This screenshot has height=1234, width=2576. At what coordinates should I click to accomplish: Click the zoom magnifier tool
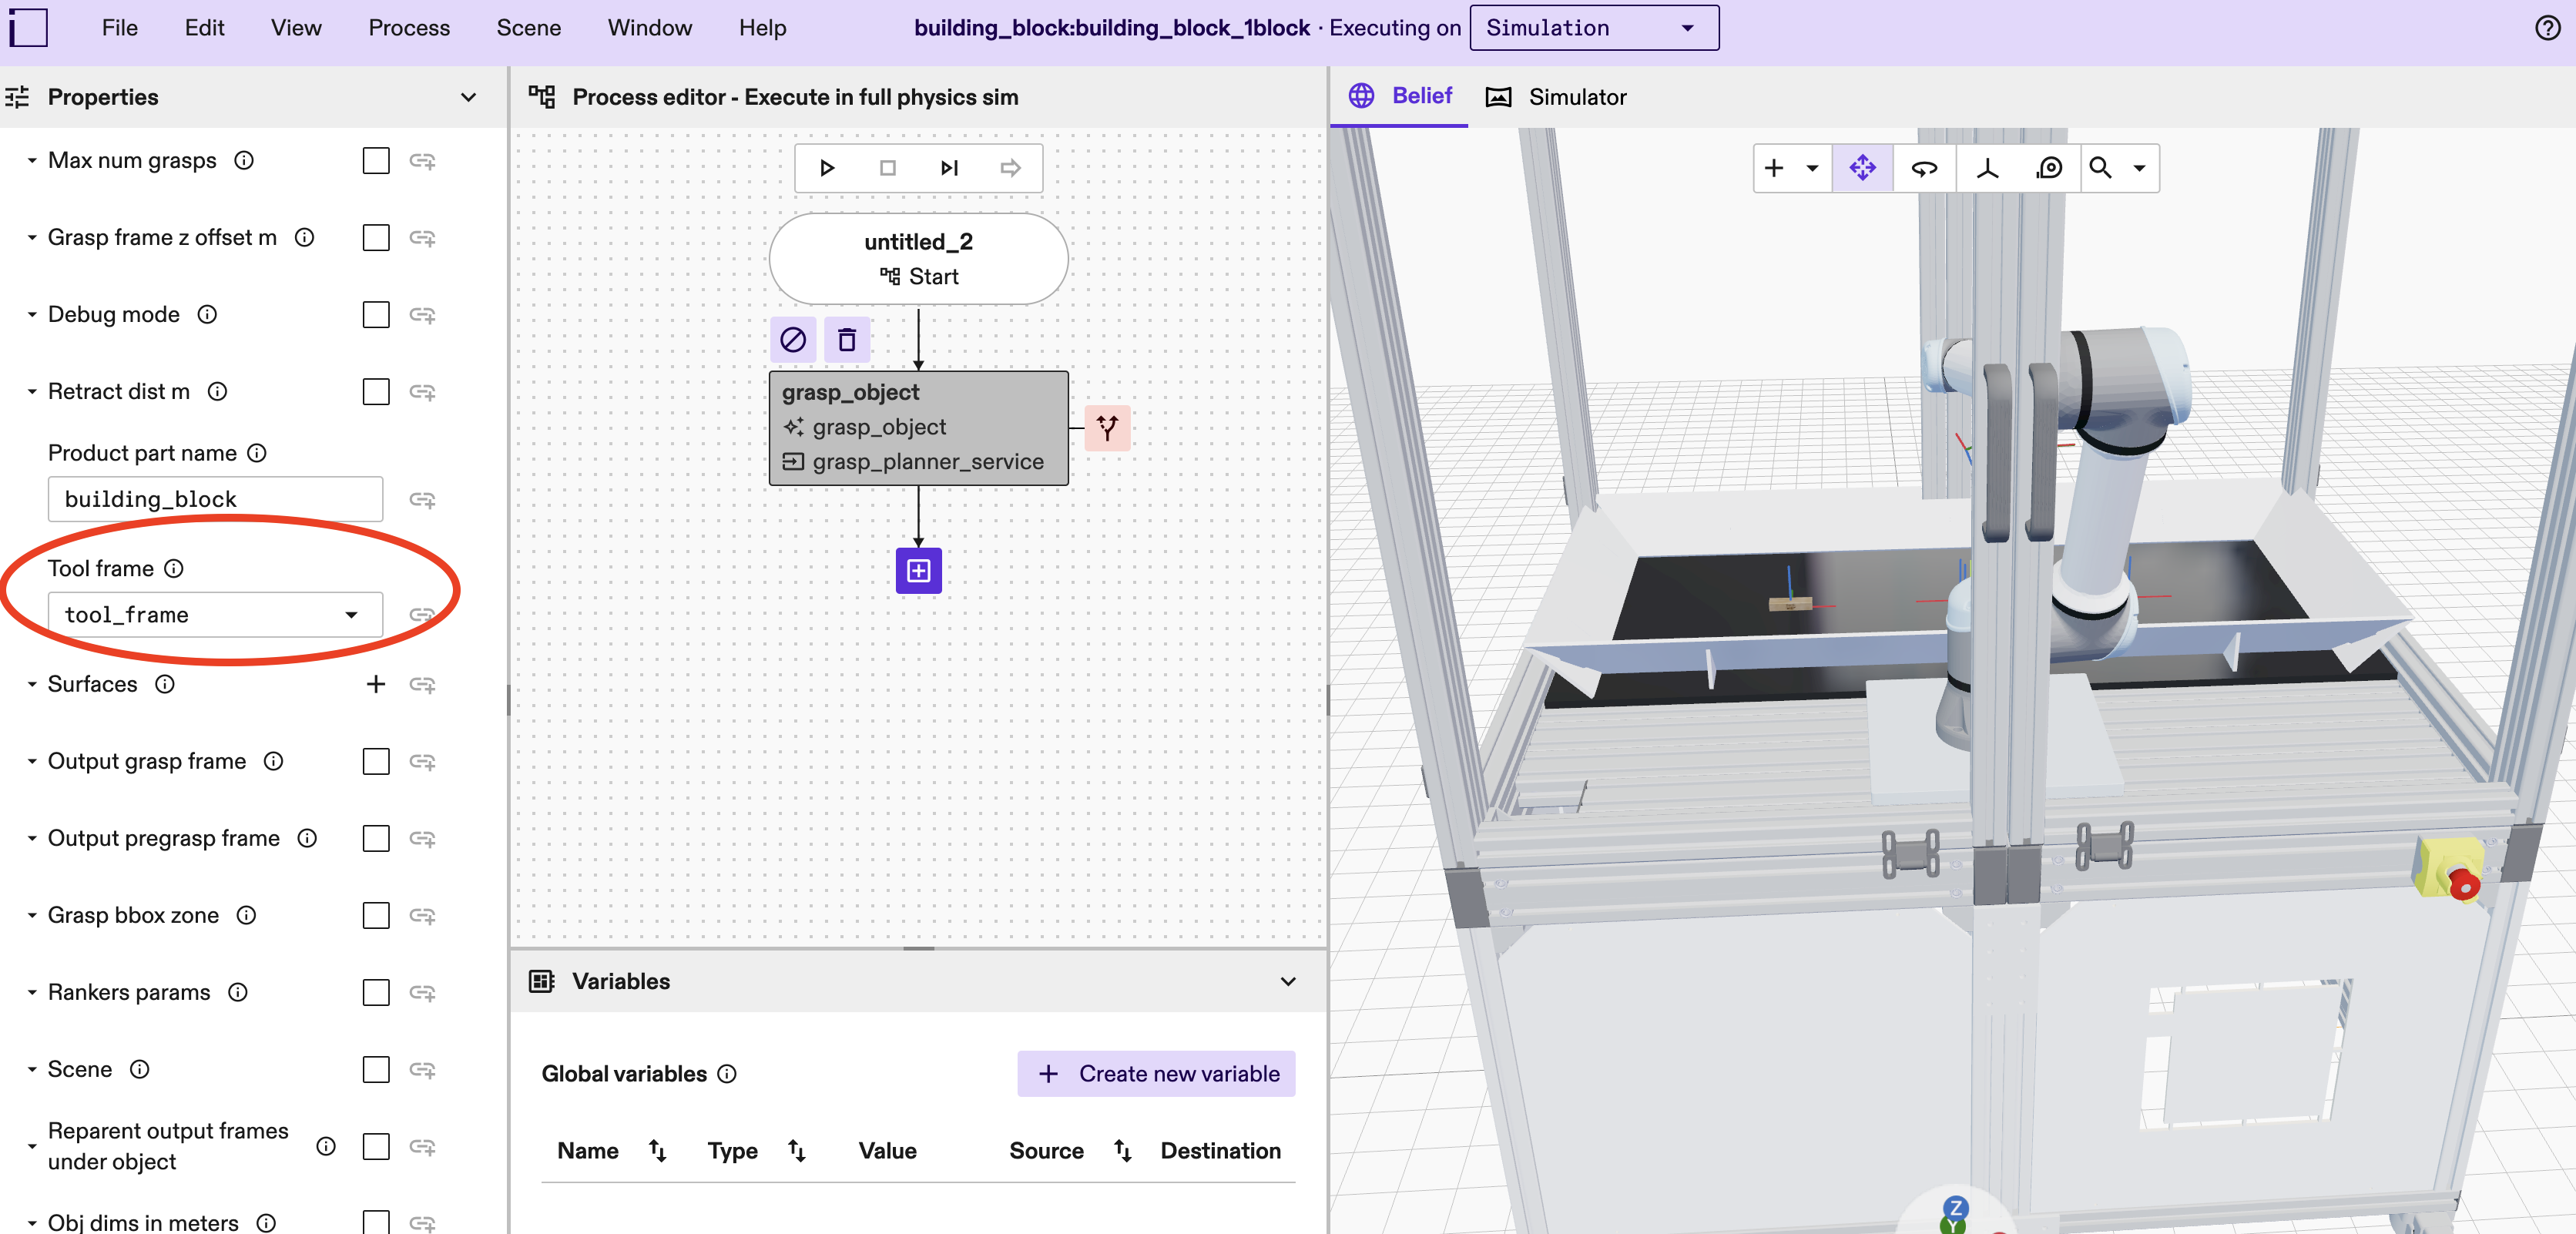click(2101, 168)
